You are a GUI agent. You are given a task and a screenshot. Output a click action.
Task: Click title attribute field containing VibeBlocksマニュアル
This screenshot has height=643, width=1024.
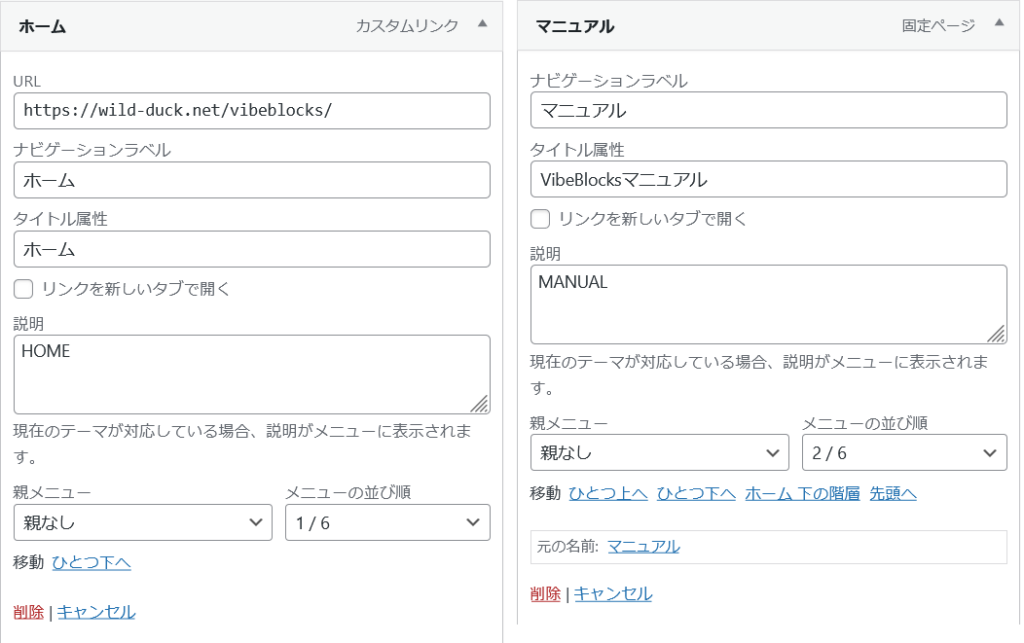[x=767, y=180]
